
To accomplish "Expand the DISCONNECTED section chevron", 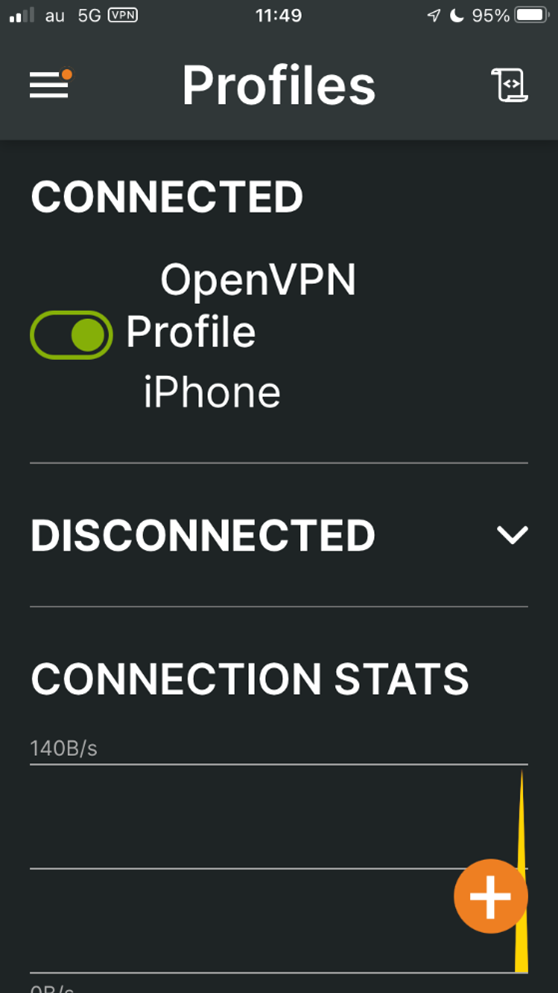I will [512, 535].
